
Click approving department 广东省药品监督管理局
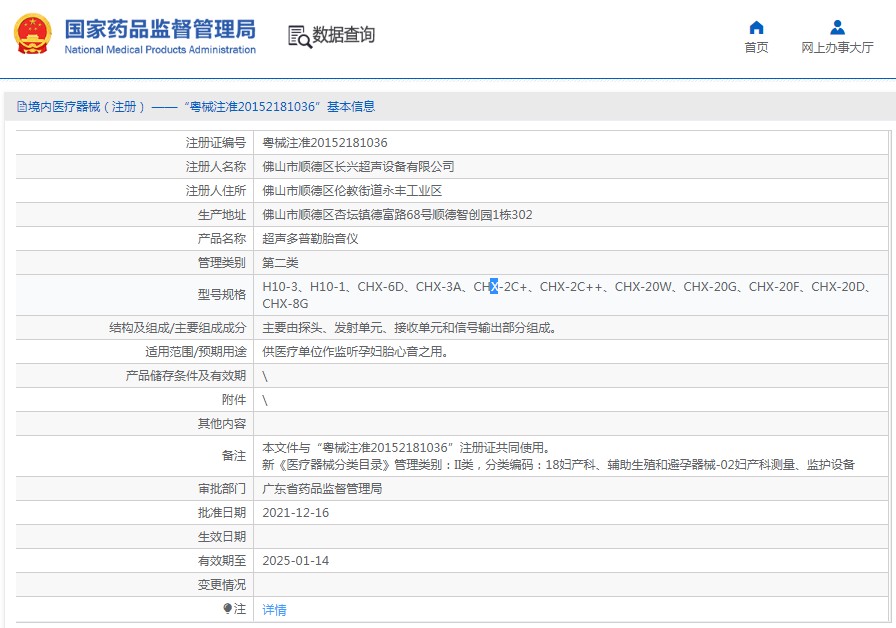322,489
